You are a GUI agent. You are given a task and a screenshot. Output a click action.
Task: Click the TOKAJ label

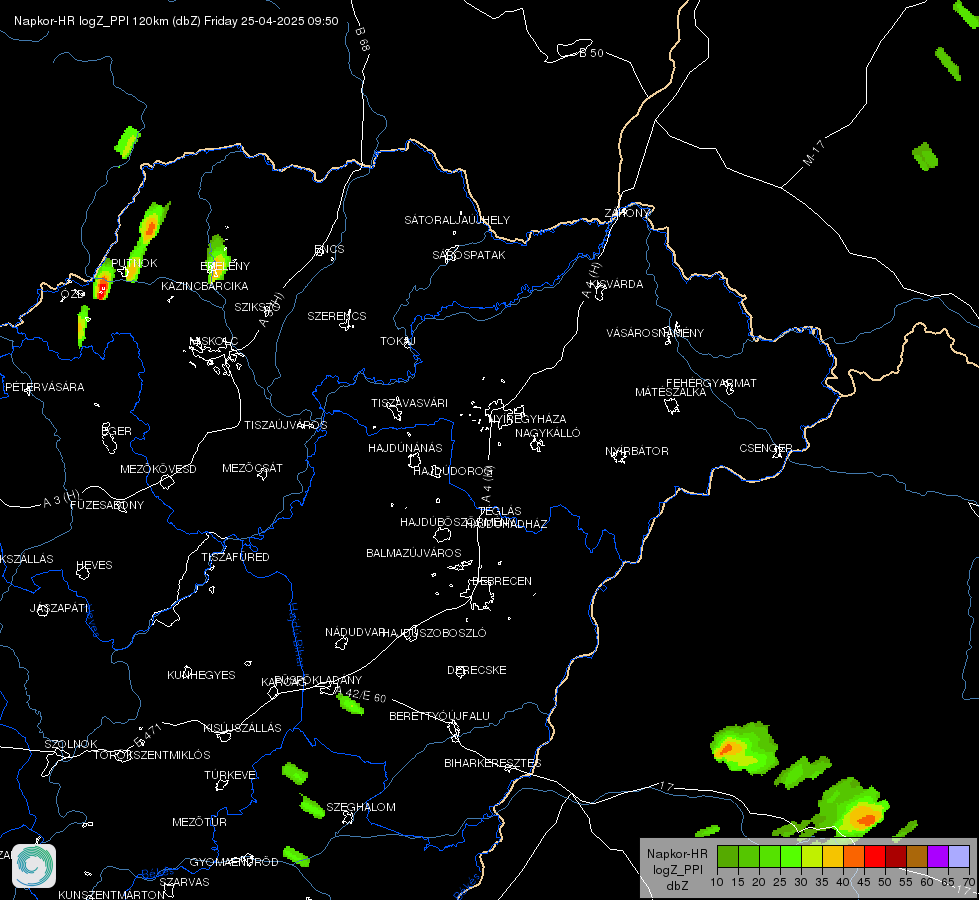click(x=398, y=341)
